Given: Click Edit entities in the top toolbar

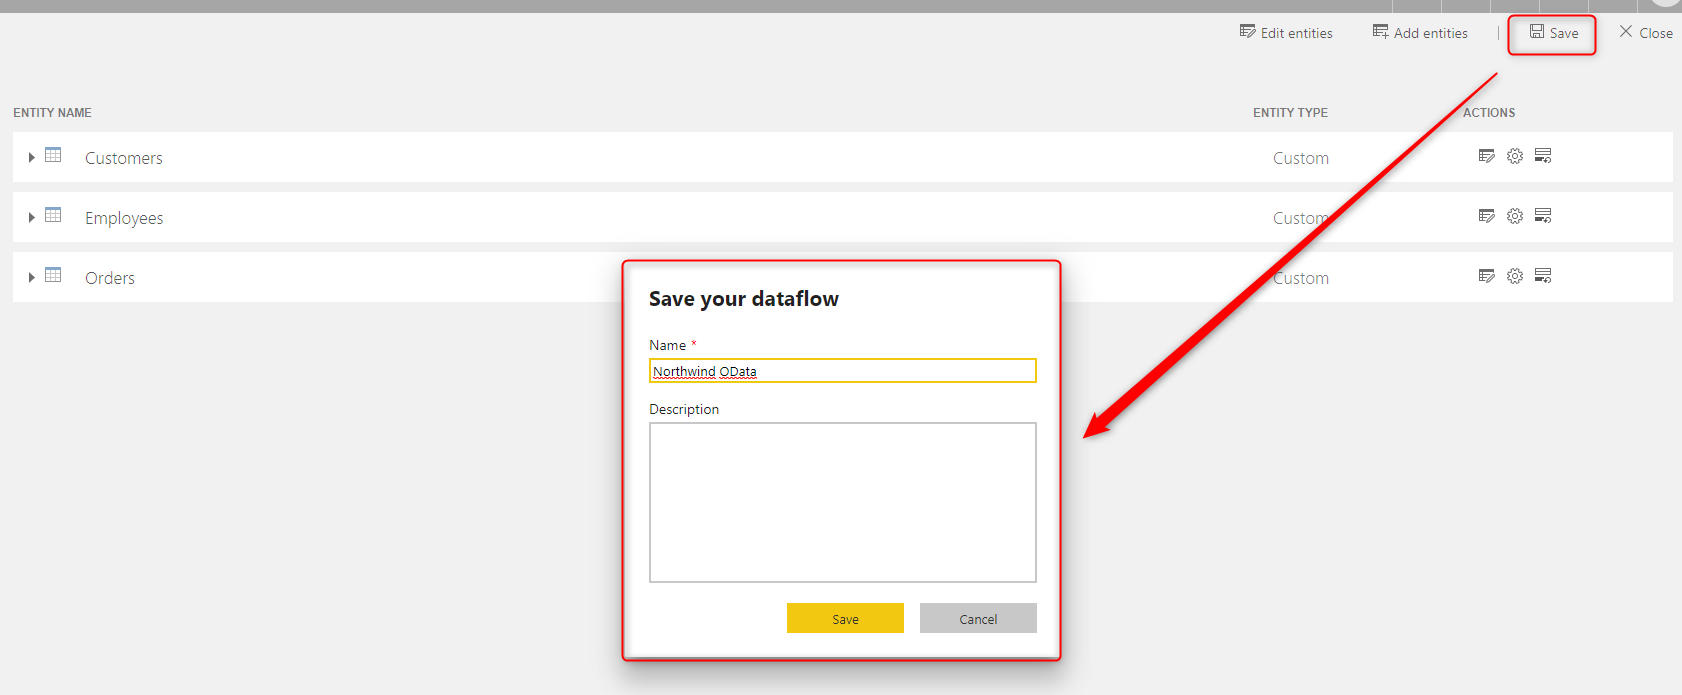Looking at the screenshot, I should 1286,33.
